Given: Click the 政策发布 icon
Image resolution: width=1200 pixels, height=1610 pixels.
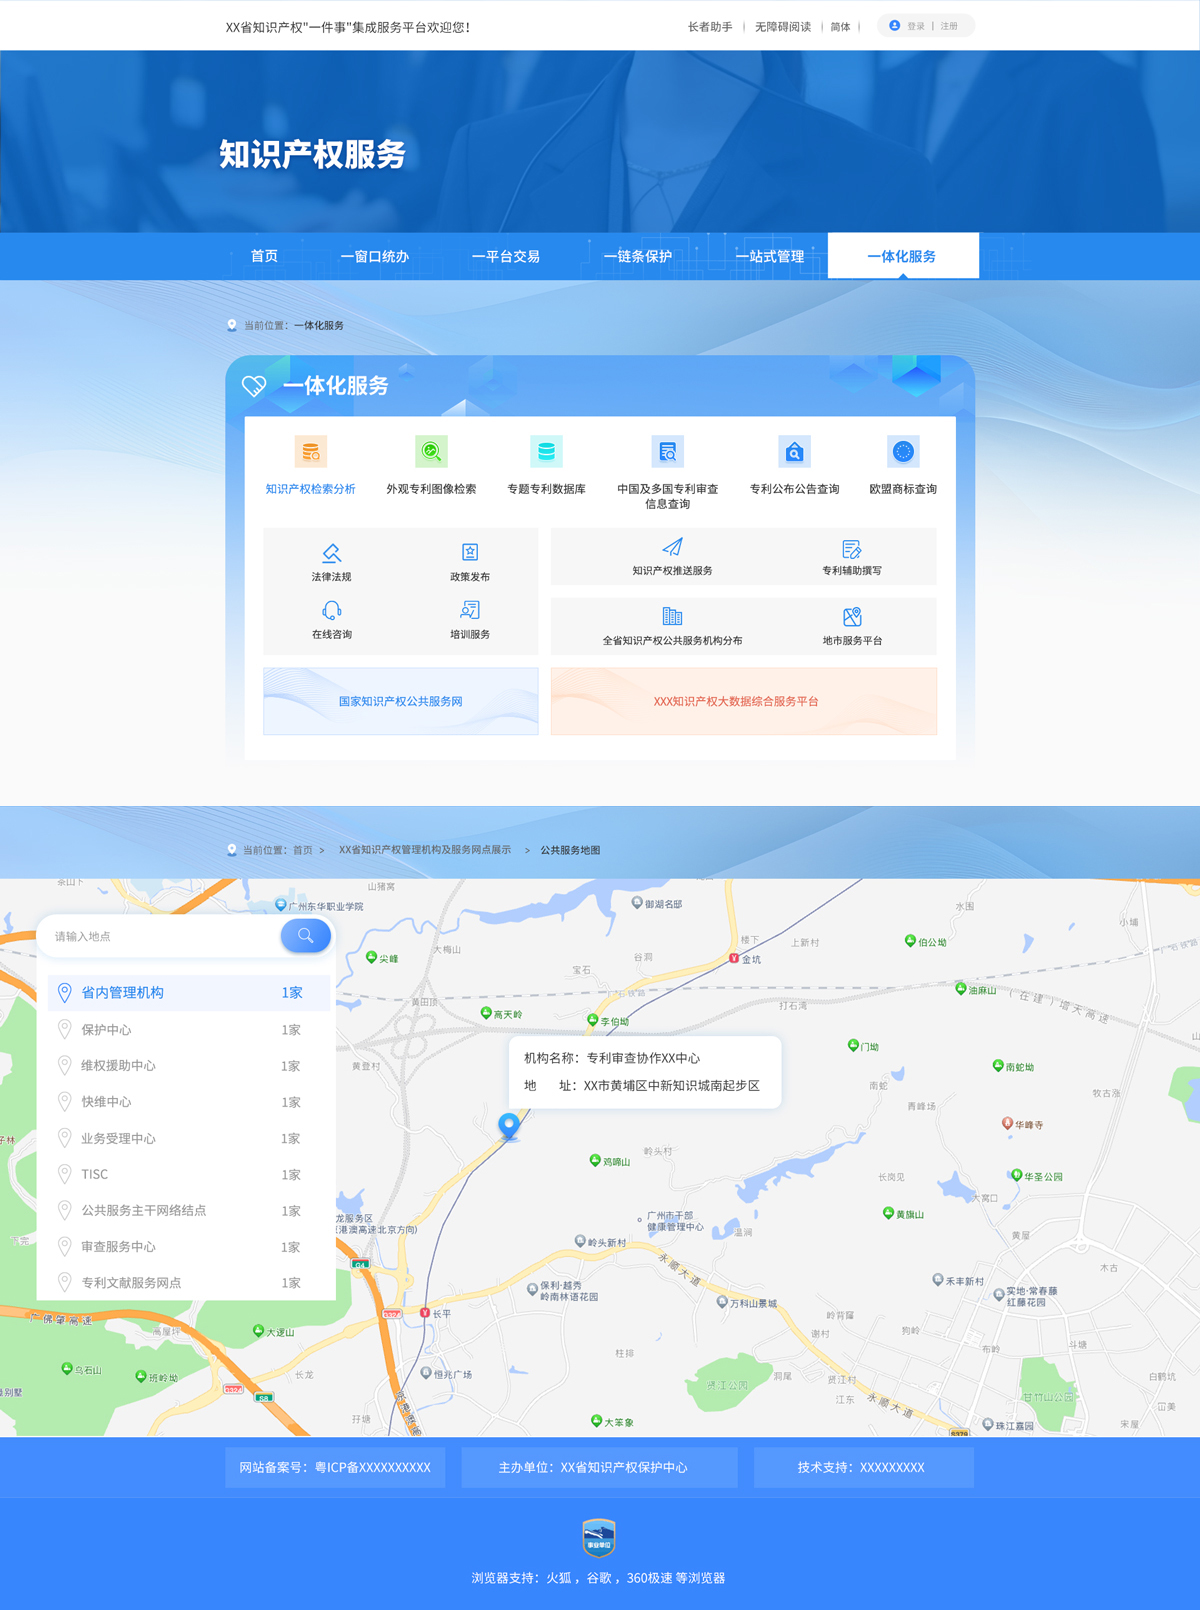Looking at the screenshot, I should tap(470, 552).
